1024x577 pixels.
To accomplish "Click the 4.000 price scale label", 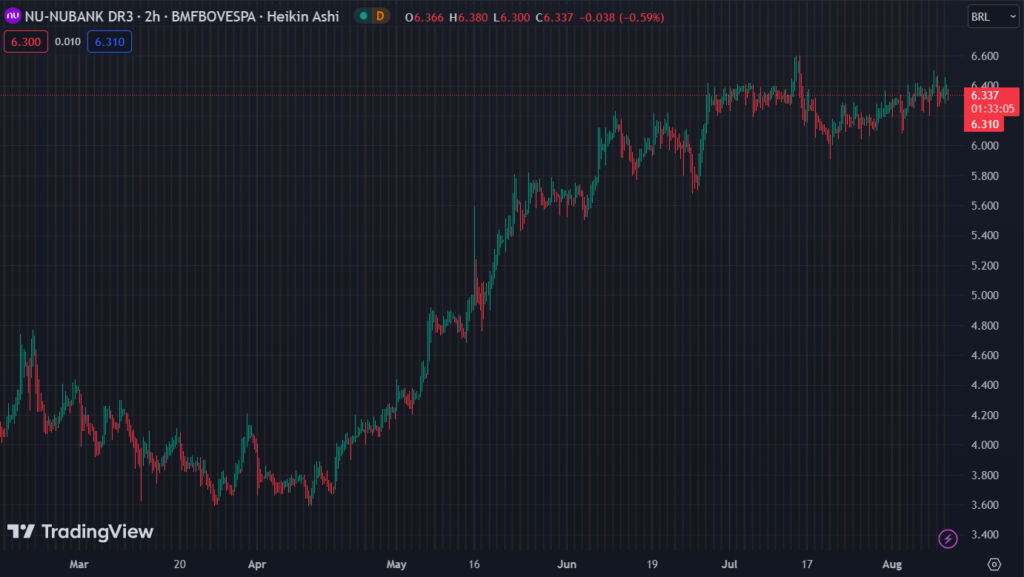I will coord(985,444).
